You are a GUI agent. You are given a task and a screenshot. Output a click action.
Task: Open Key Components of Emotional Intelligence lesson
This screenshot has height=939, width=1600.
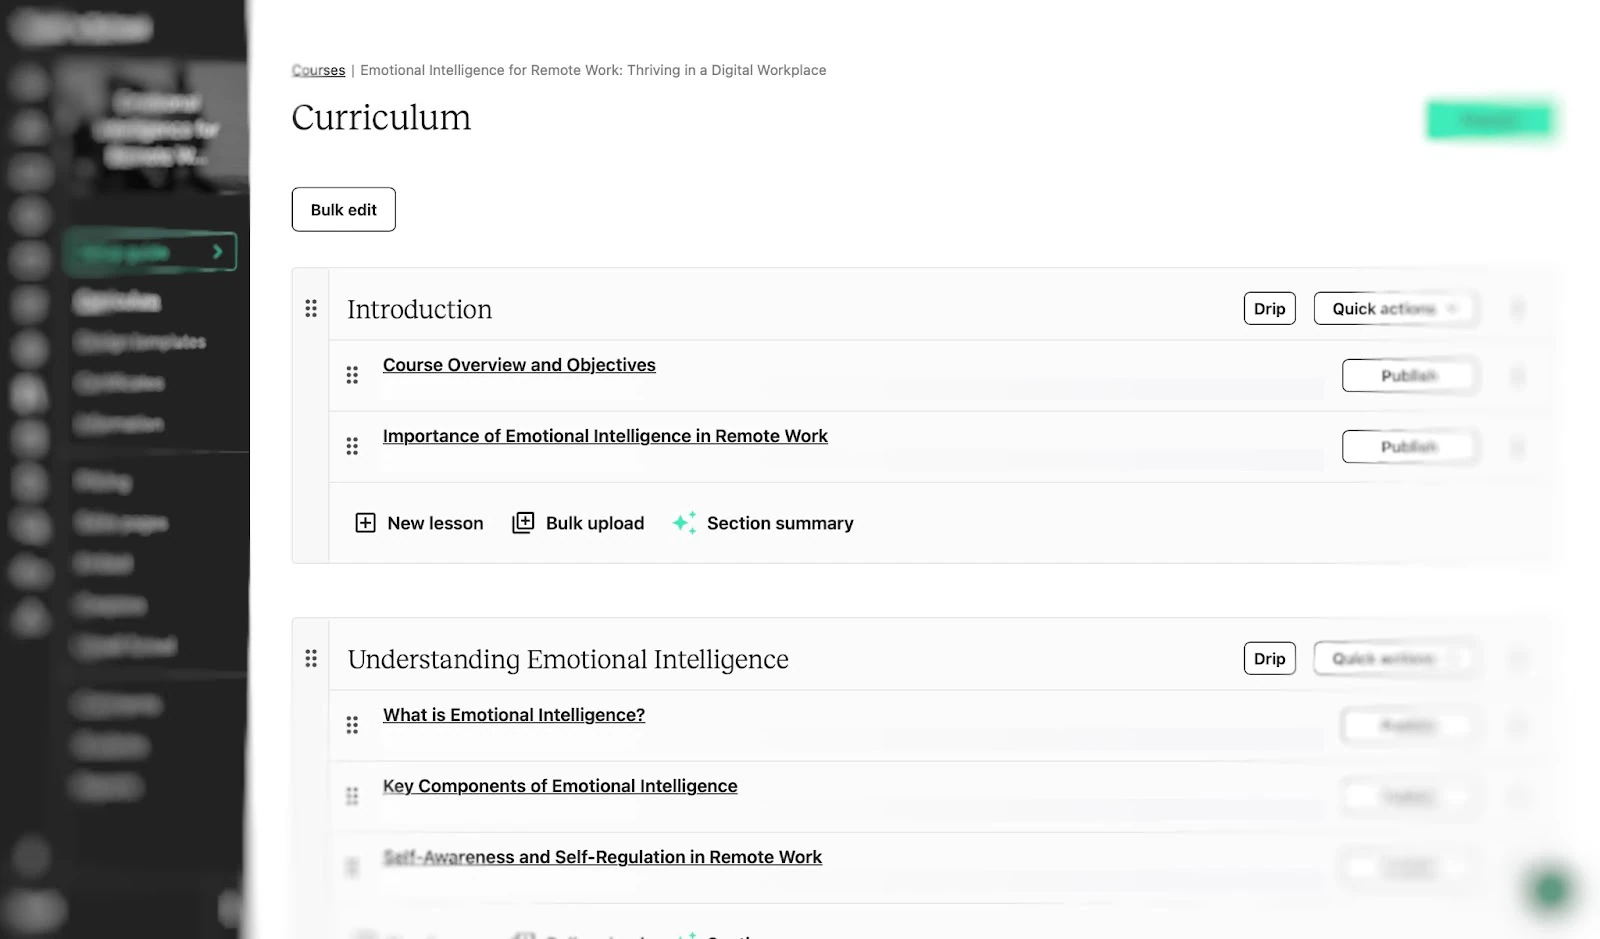(560, 786)
